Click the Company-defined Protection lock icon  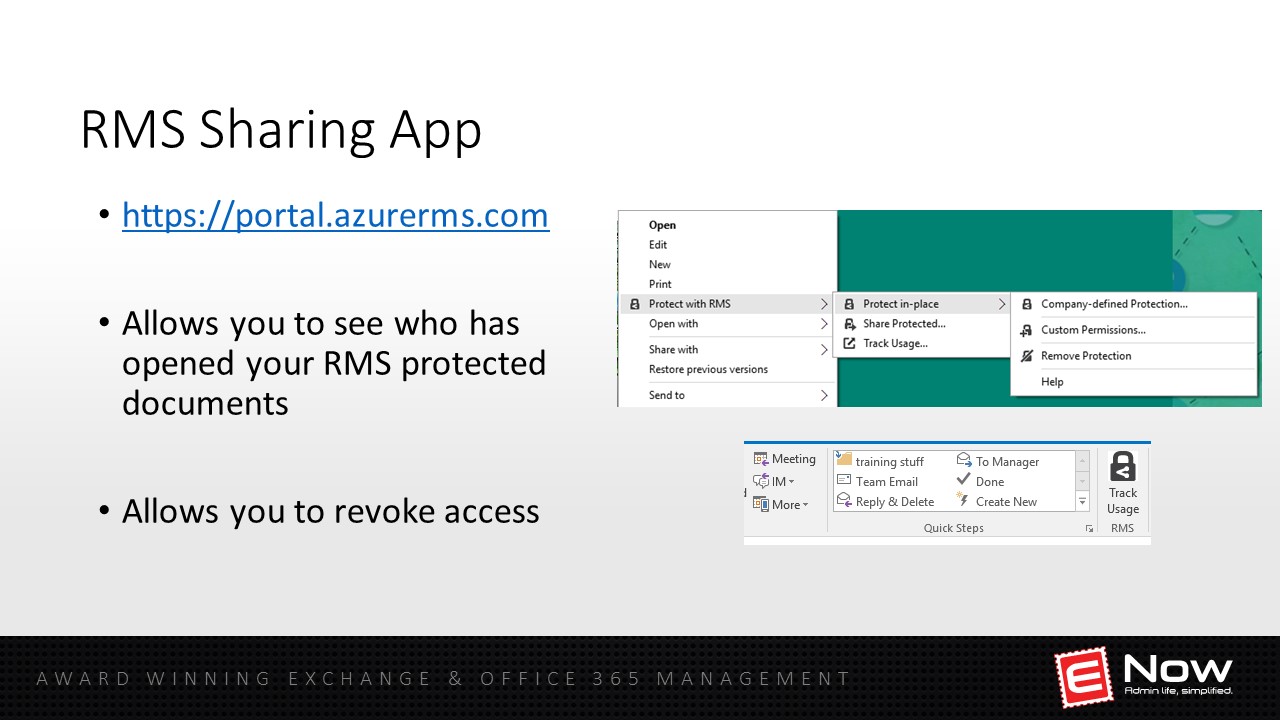(x=1026, y=304)
